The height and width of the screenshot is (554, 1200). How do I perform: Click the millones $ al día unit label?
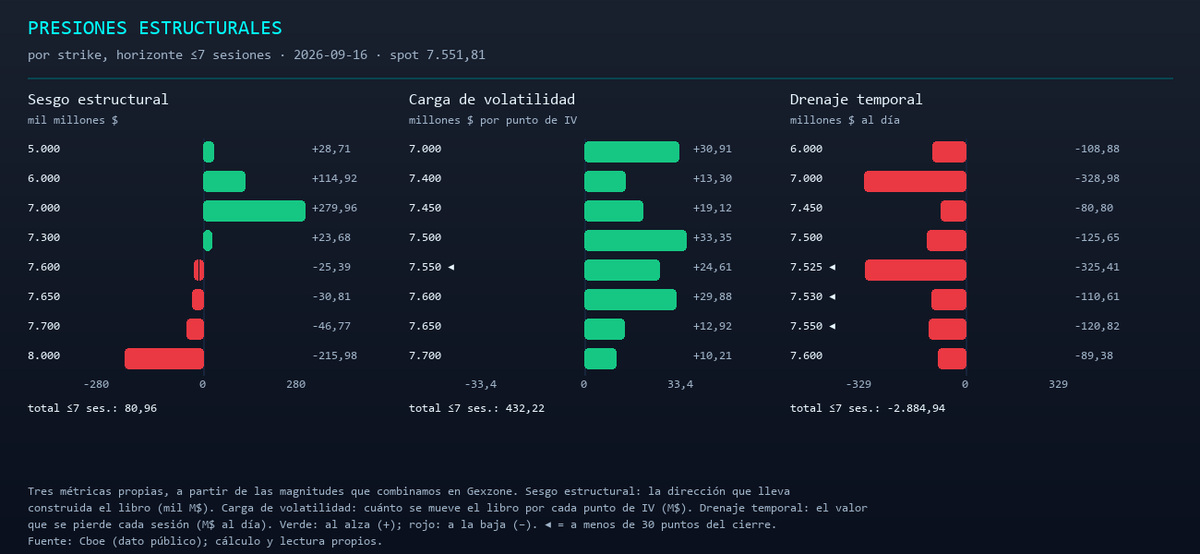coord(846,120)
